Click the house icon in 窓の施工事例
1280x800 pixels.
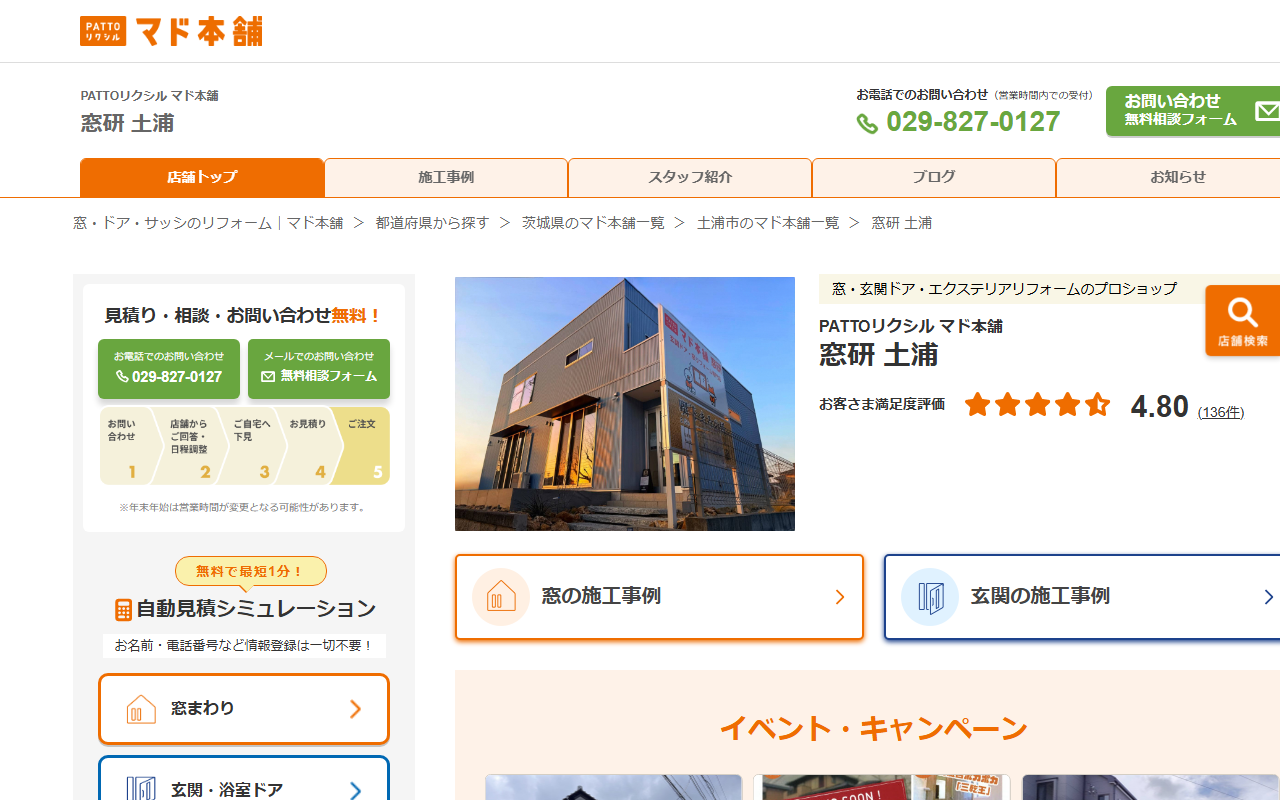coord(501,597)
